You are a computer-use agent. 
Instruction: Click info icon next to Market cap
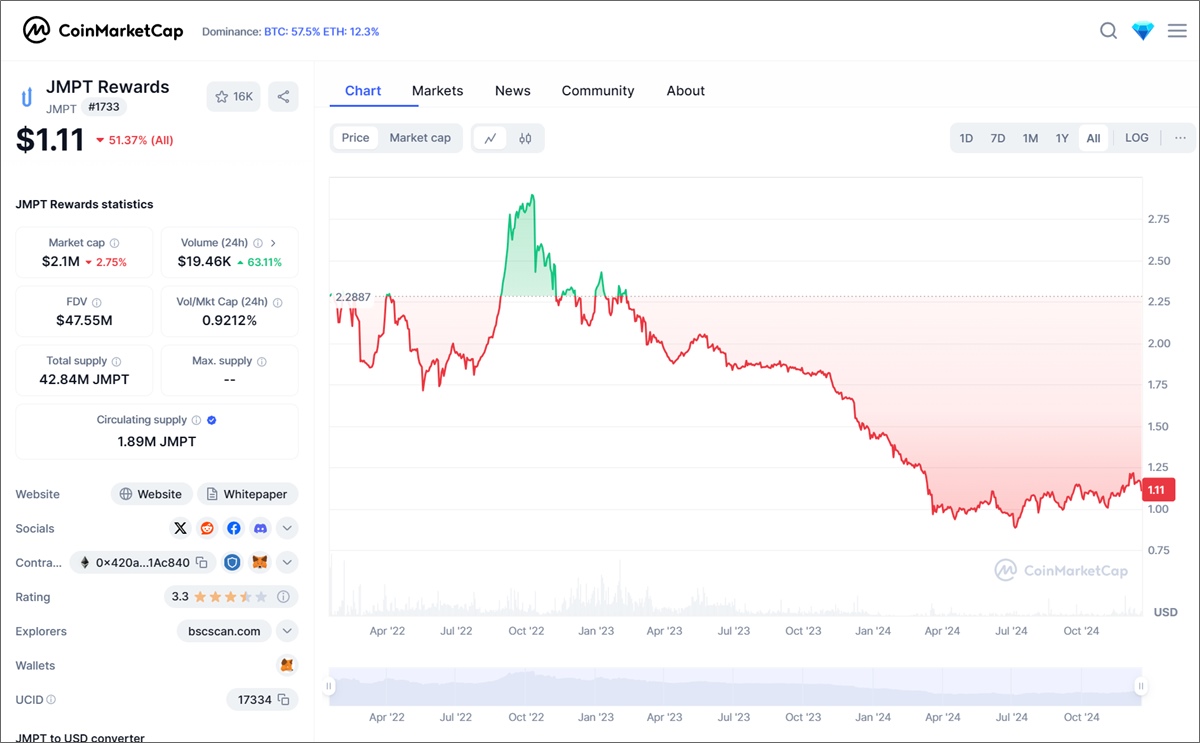click(x=114, y=243)
